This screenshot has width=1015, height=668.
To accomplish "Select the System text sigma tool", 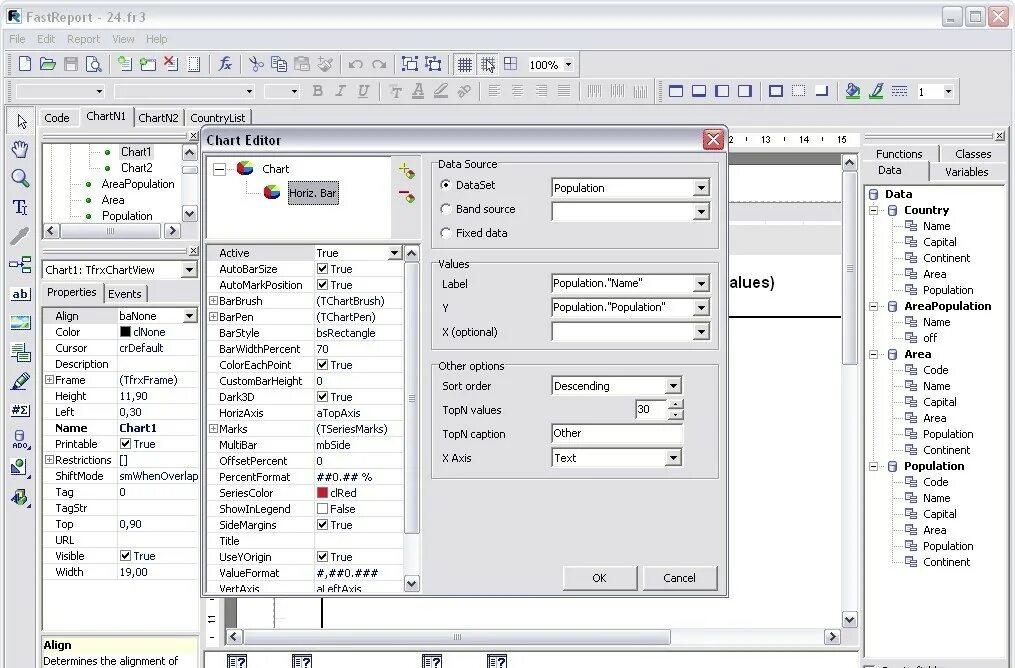I will pos(20,410).
